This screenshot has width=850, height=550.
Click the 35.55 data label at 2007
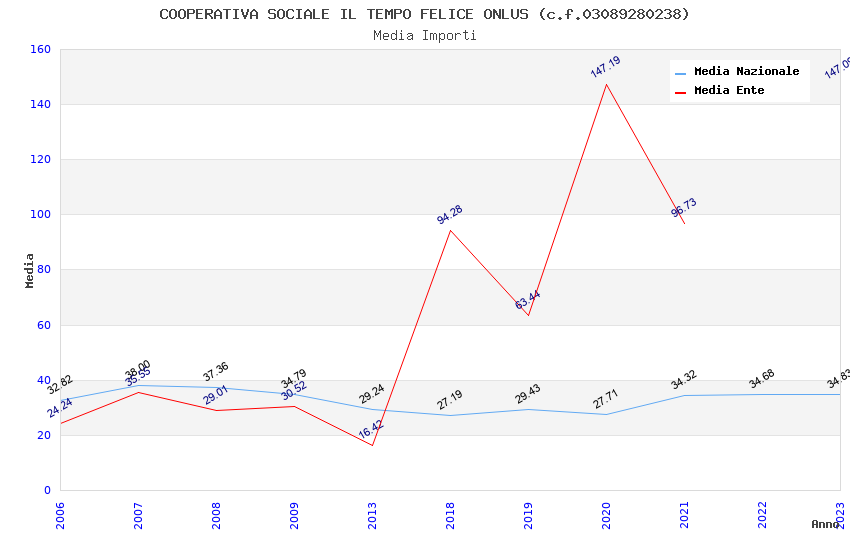click(138, 377)
